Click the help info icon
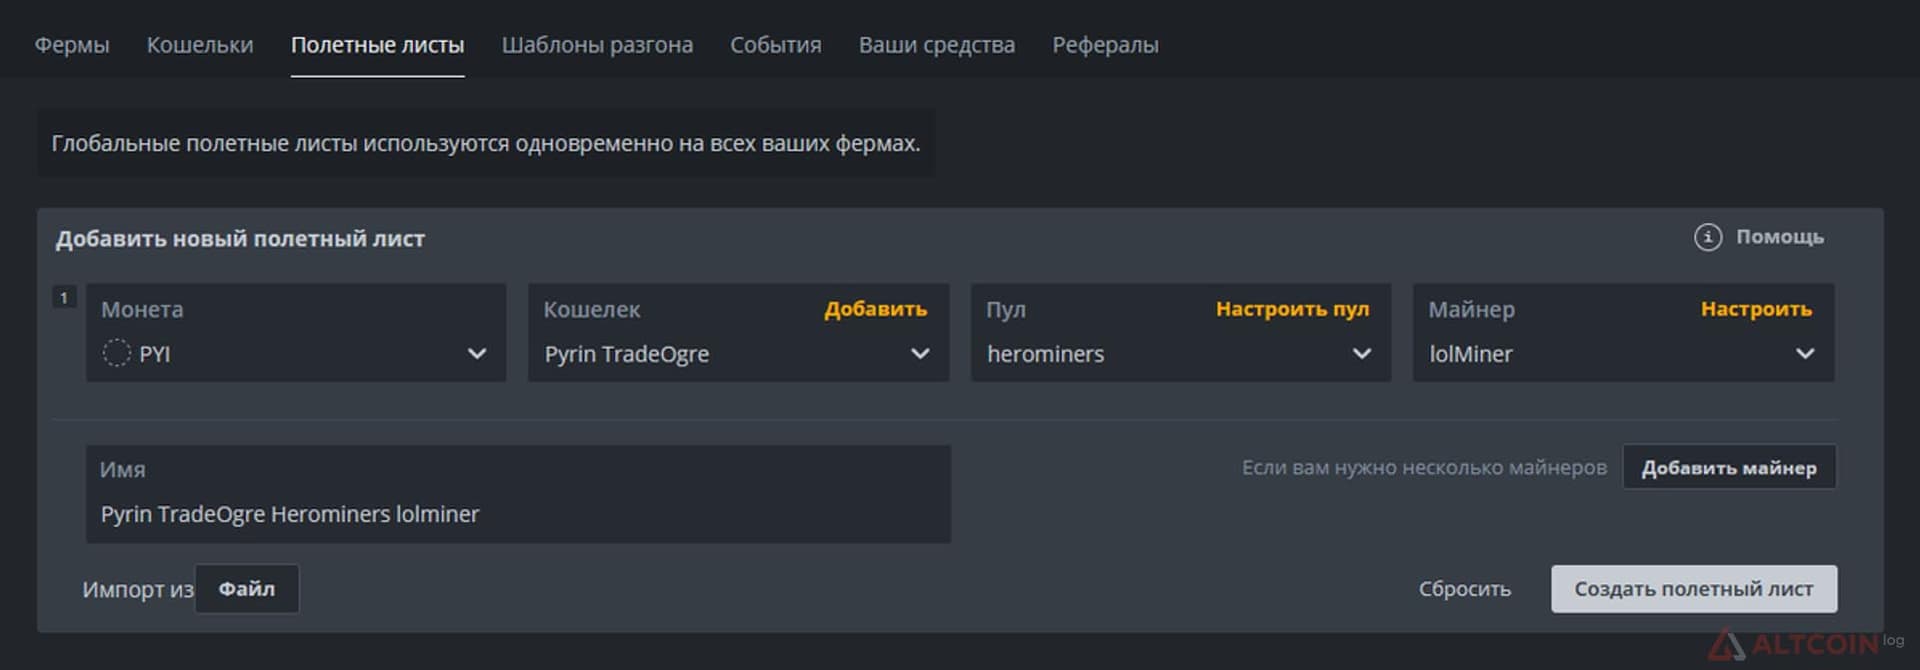This screenshot has height=670, width=1920. click(x=1708, y=237)
